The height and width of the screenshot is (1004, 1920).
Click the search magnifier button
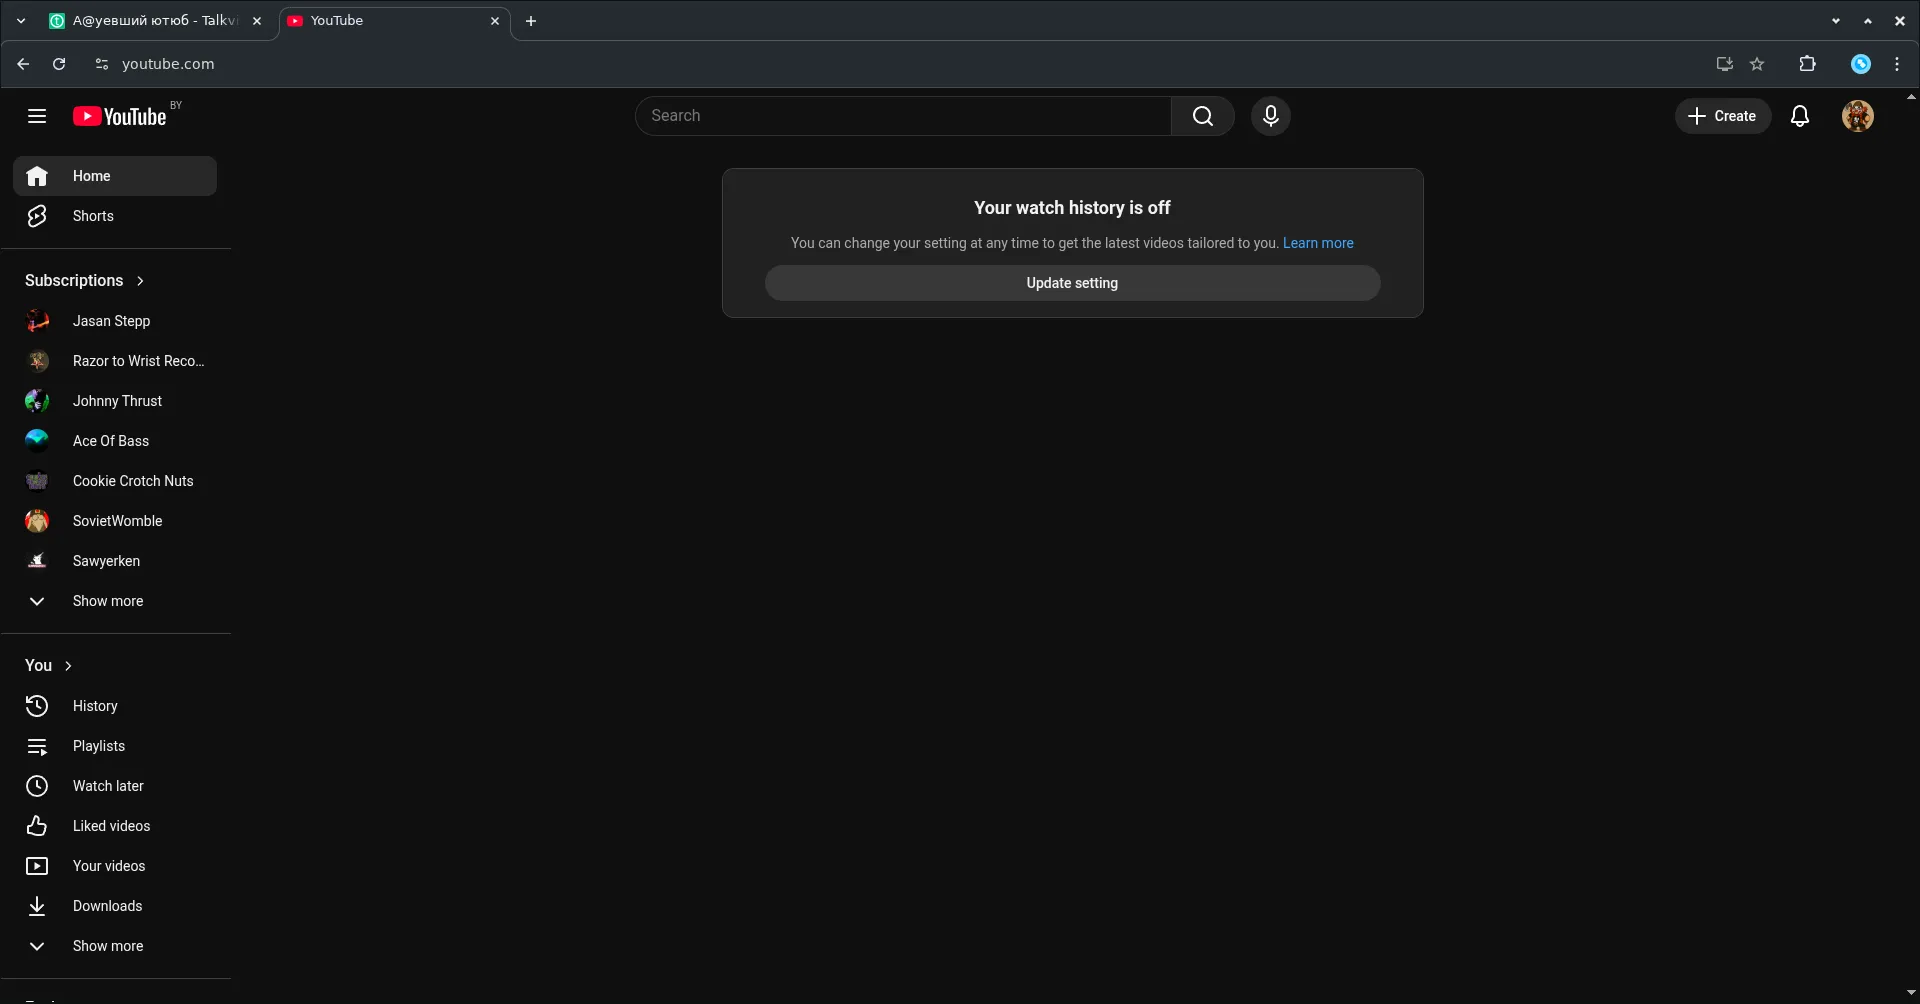1203,116
